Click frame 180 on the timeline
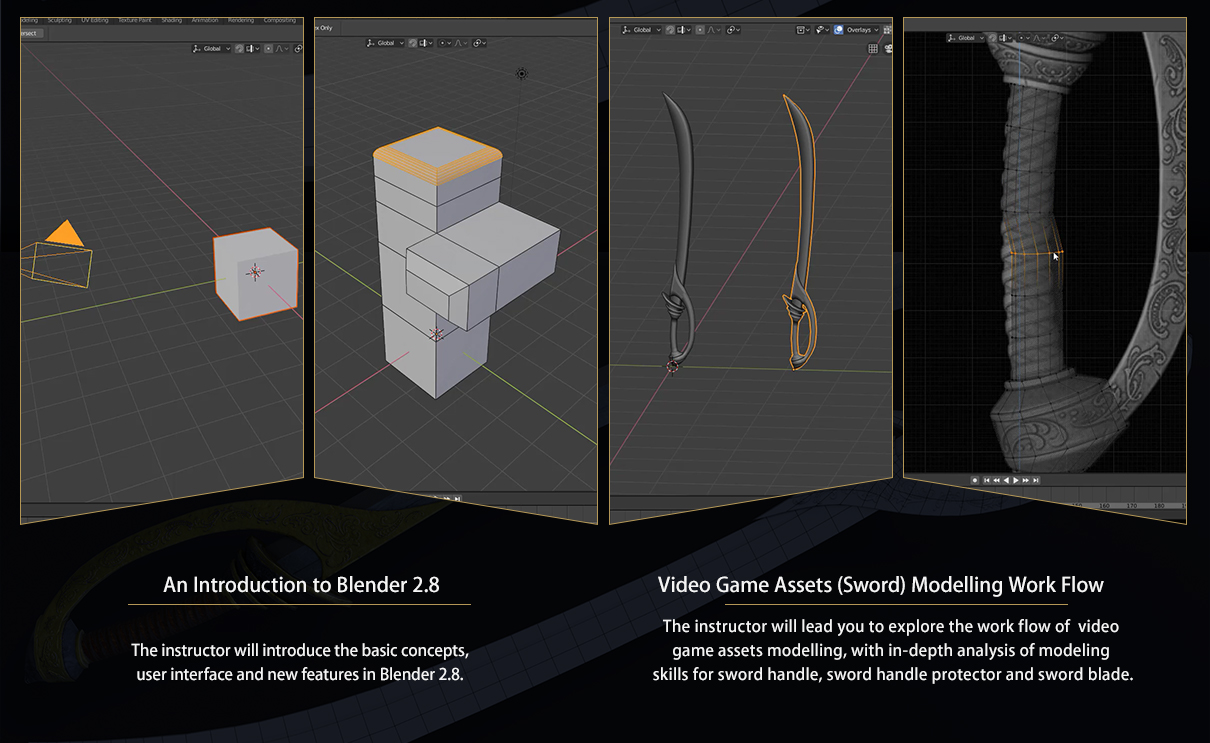The image size is (1210, 743). (1159, 506)
